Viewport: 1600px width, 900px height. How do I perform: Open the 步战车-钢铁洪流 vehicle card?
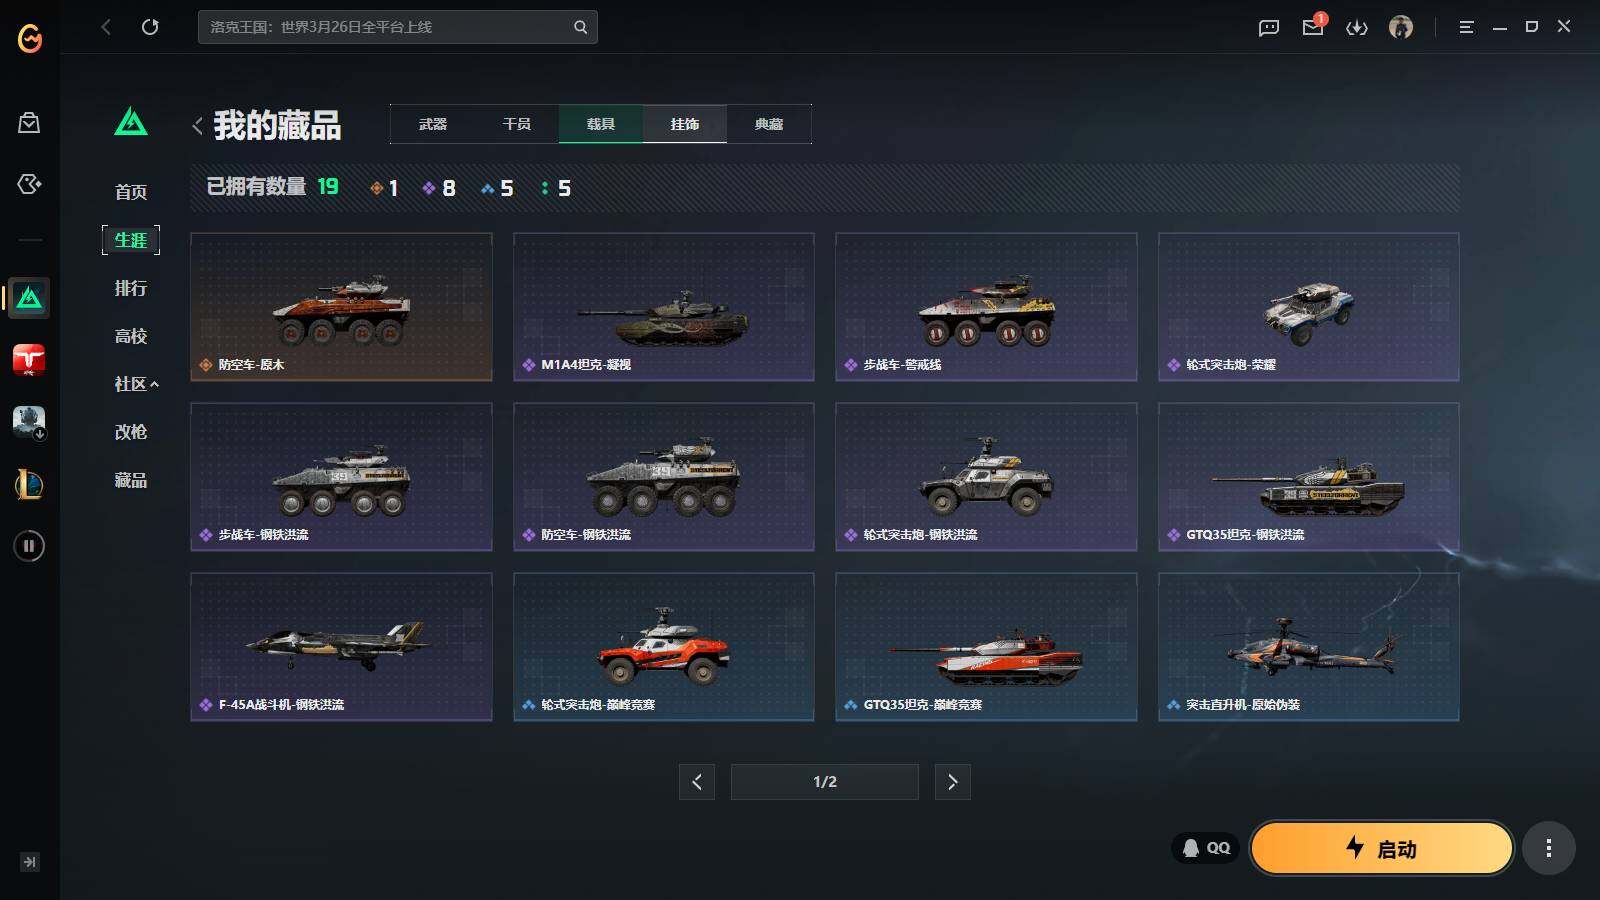click(341, 477)
